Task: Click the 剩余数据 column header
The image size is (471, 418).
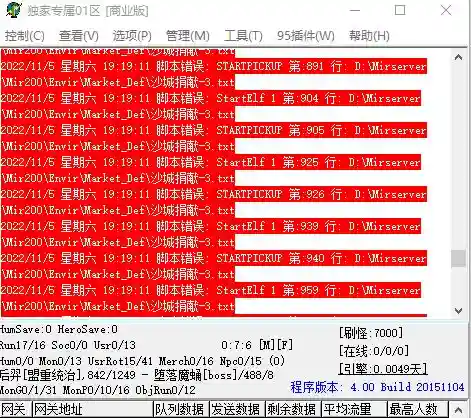Action: tap(293, 409)
